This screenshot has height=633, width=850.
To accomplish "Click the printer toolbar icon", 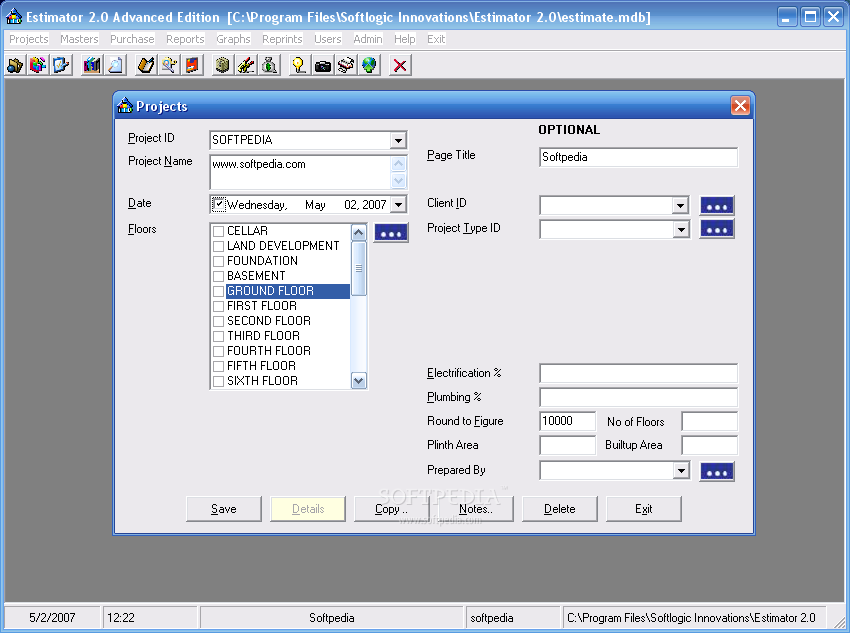I will 346,66.
